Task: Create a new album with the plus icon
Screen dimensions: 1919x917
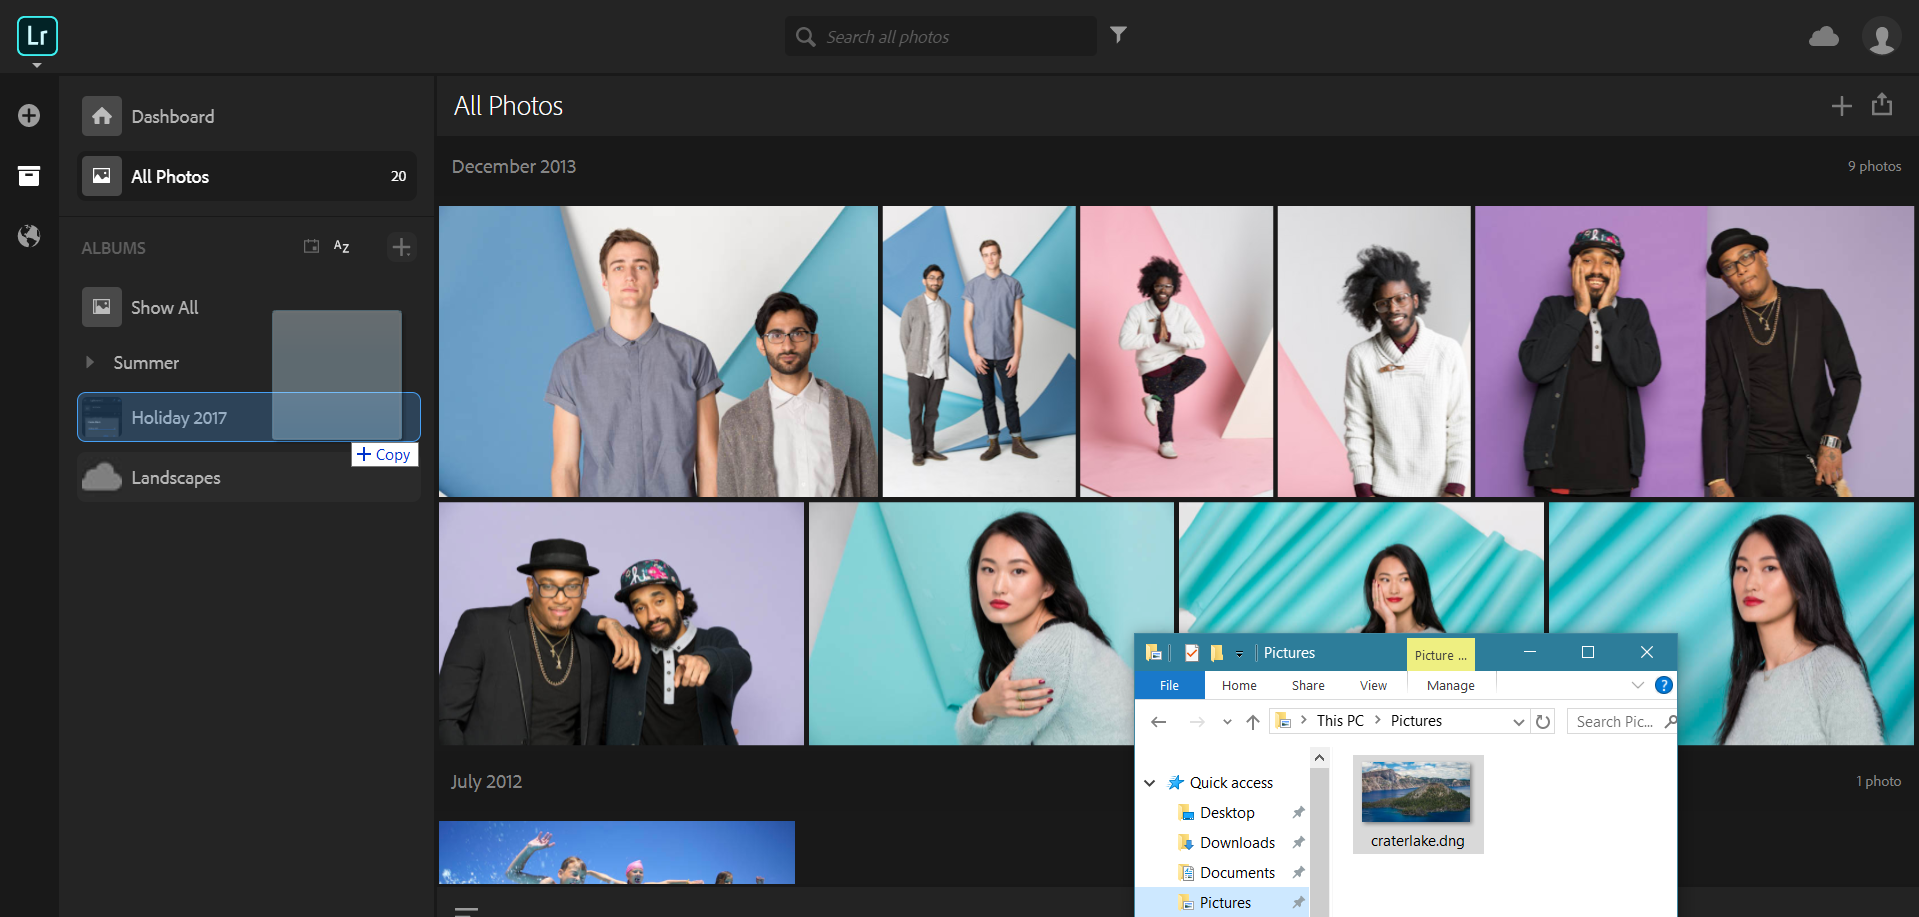Action: 402,247
